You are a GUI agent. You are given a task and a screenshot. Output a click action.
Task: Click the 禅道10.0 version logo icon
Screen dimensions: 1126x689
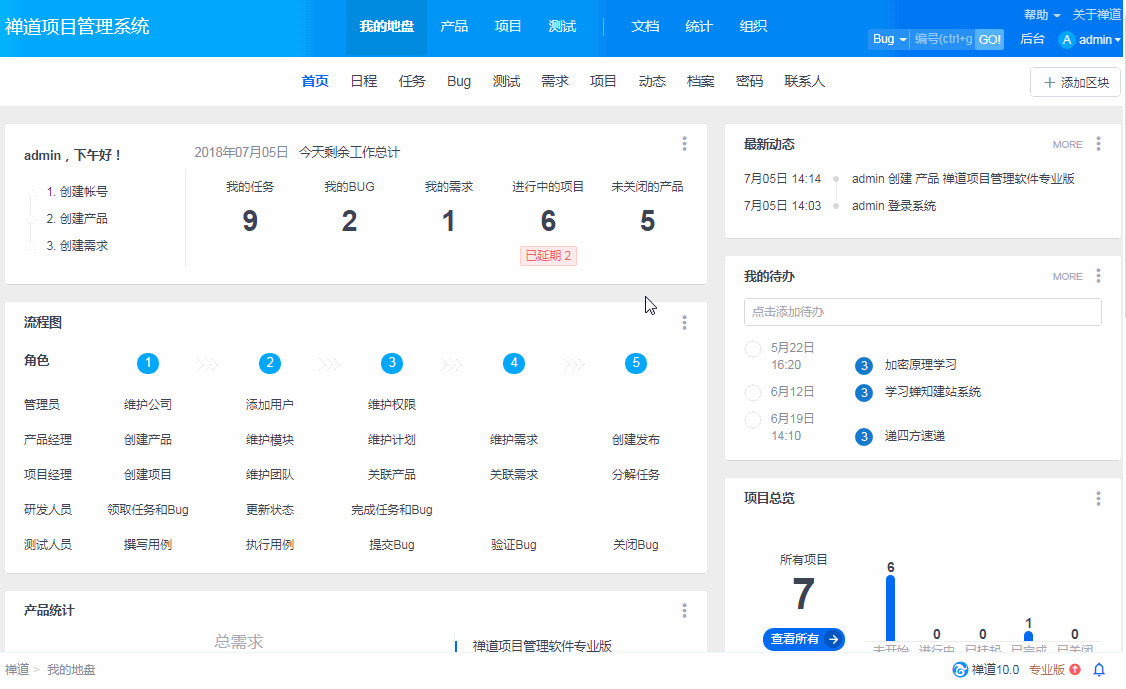(x=960, y=670)
